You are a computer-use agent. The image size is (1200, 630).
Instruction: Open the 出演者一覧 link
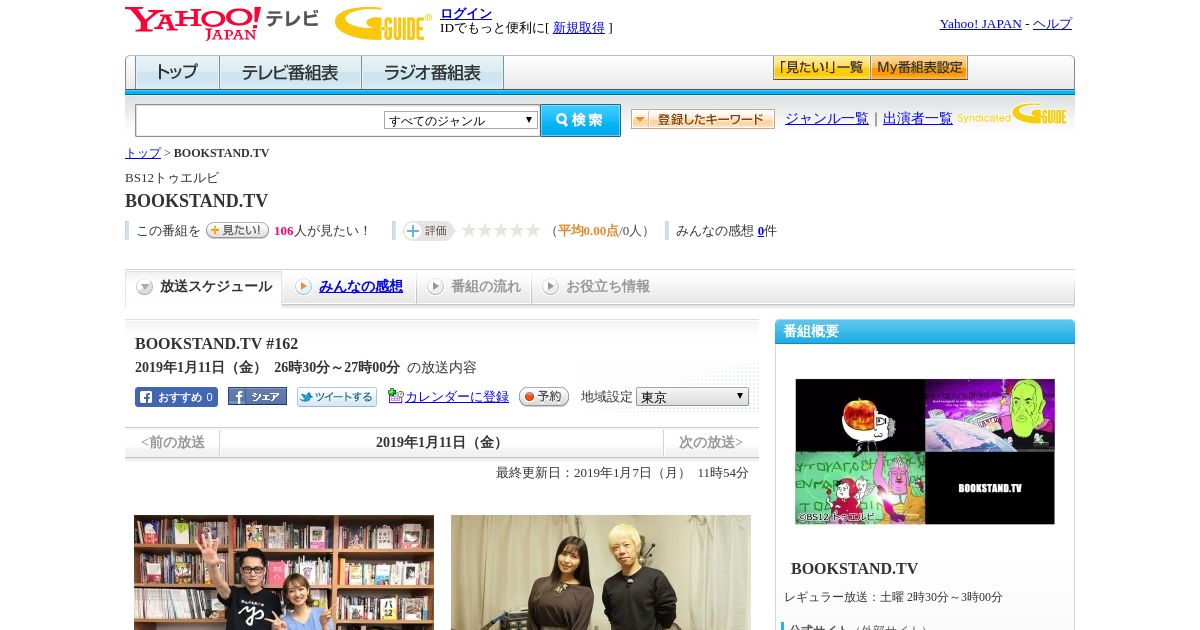tap(918, 118)
